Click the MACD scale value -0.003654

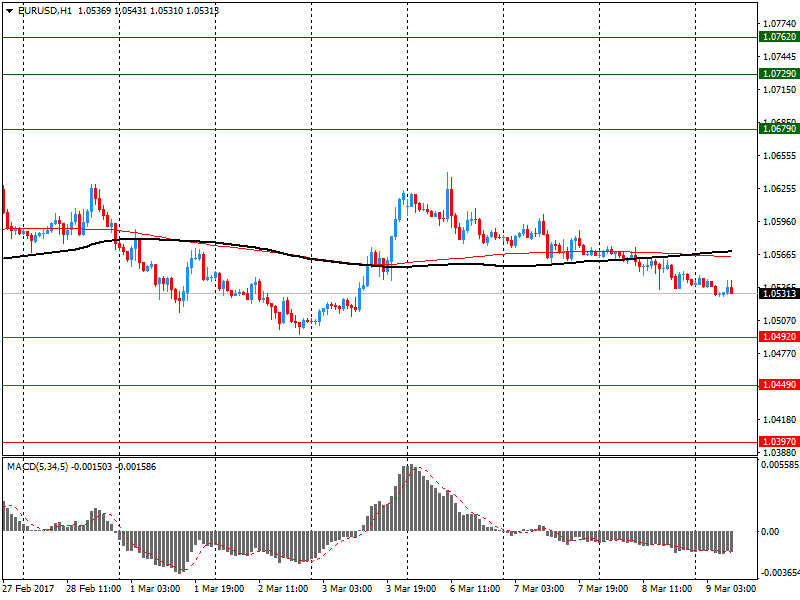click(780, 573)
